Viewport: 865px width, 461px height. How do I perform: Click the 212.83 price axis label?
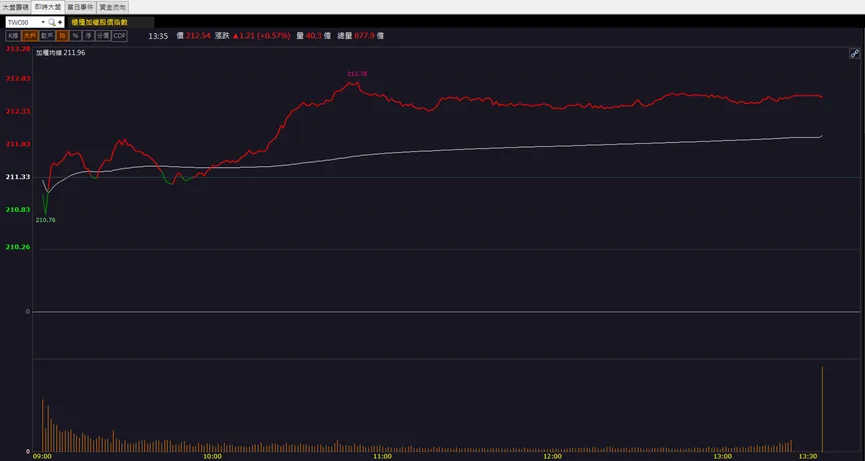click(18, 79)
